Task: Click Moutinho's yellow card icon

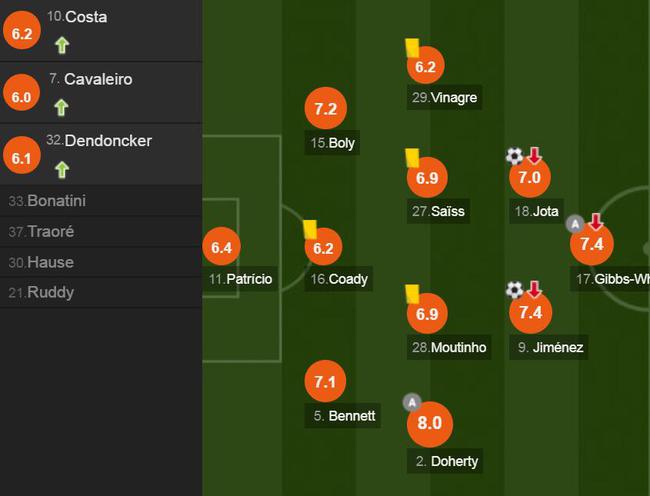Action: (x=412, y=294)
